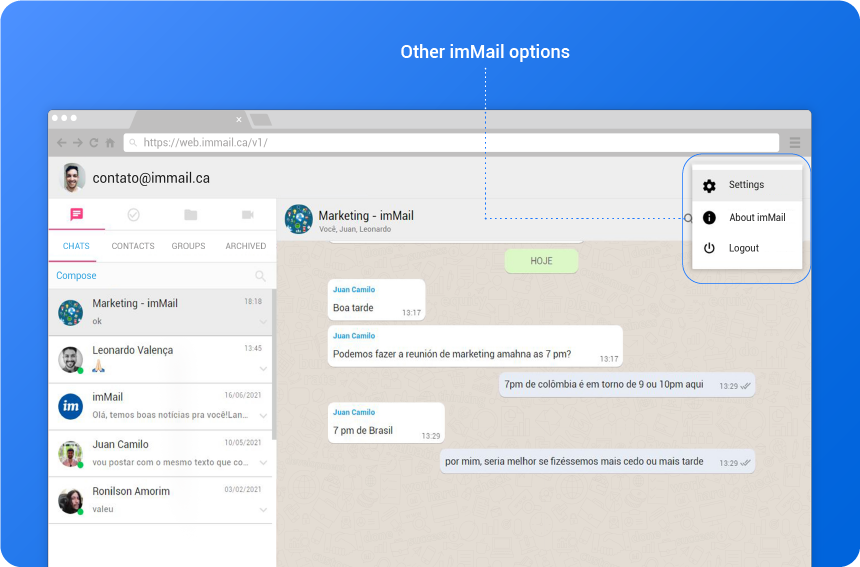Image resolution: width=860 pixels, height=567 pixels.
Task: Open the Marketing - imMail chat row
Action: click(x=160, y=312)
